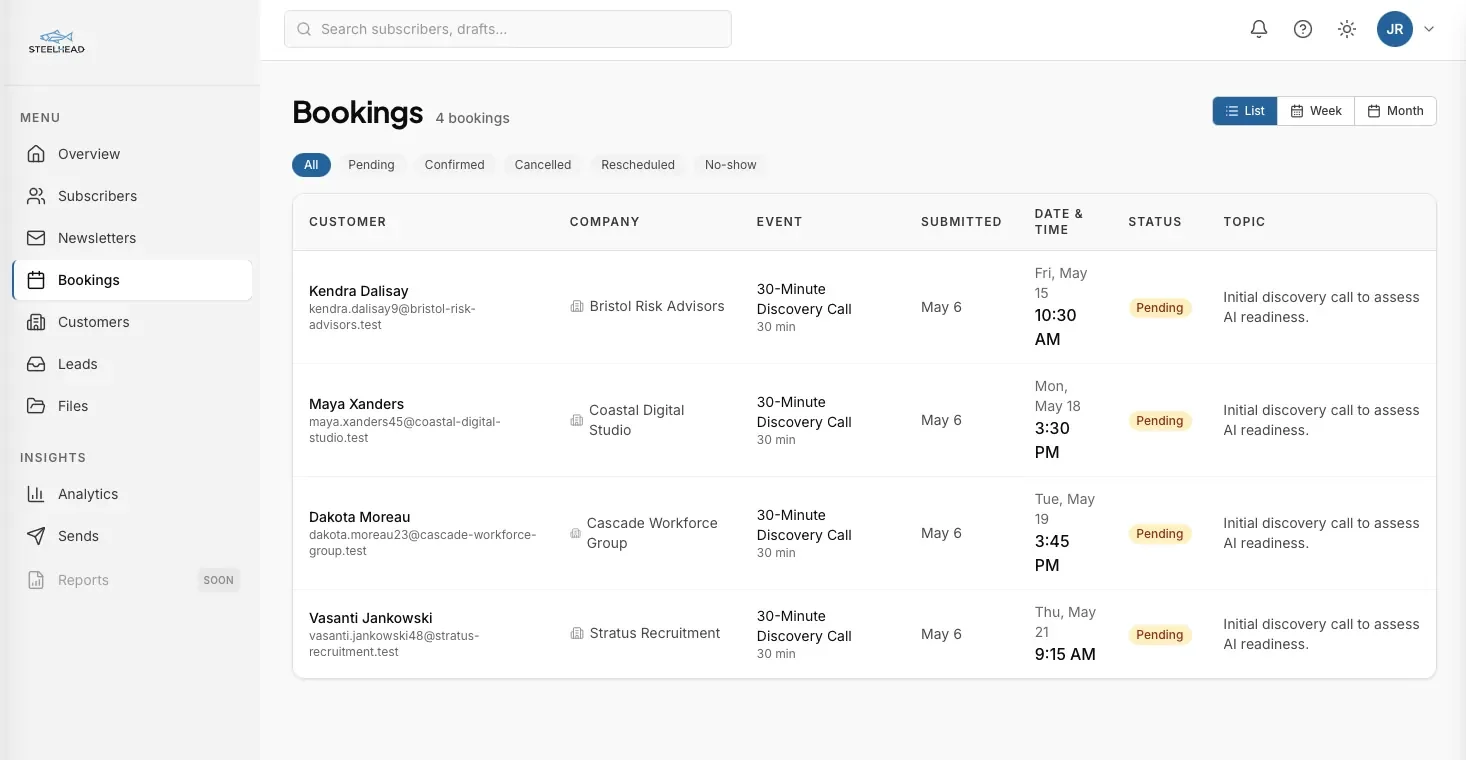
Task: Open the JR user avatar
Action: [x=1395, y=29]
